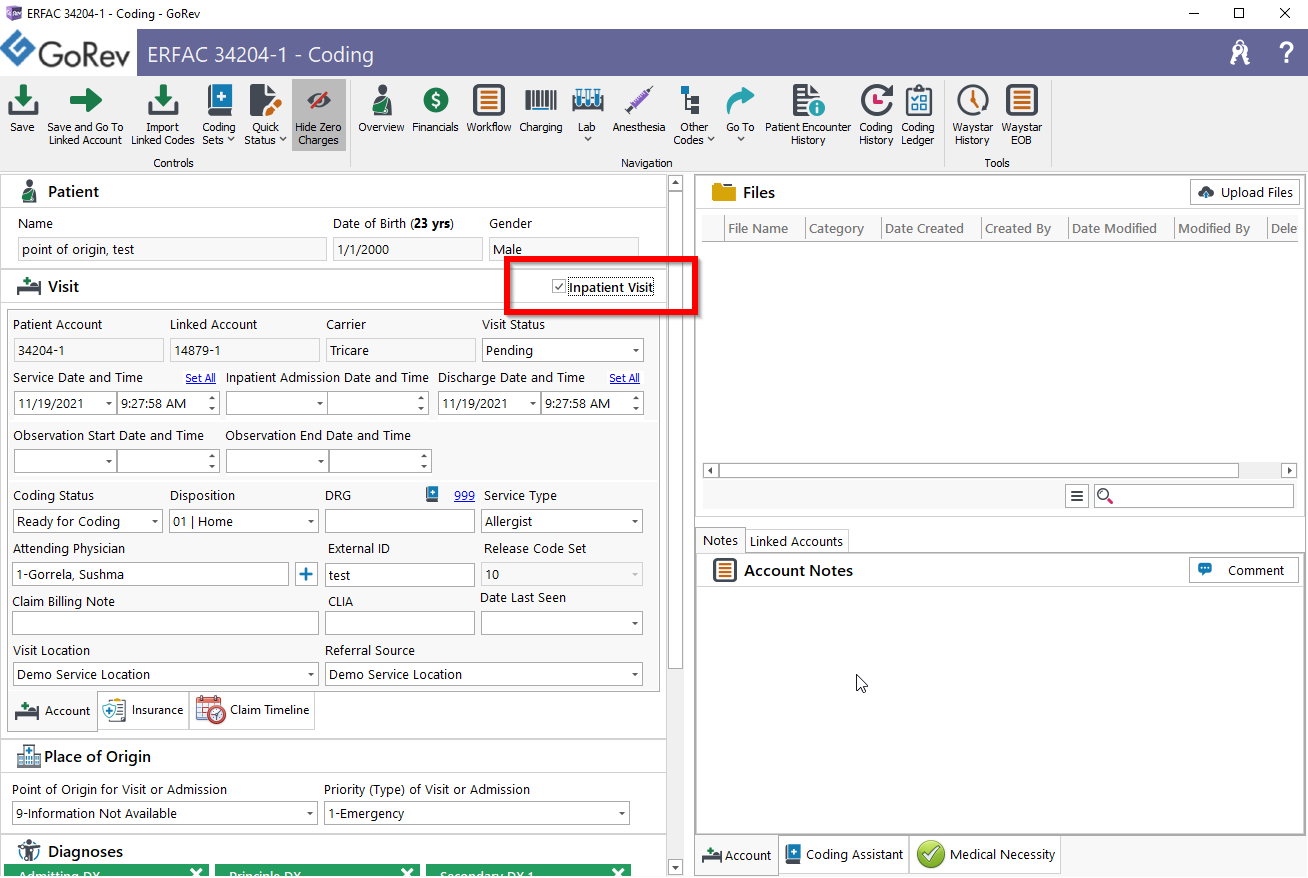Click the help question mark icon
1308x878 pixels.
coord(1286,53)
